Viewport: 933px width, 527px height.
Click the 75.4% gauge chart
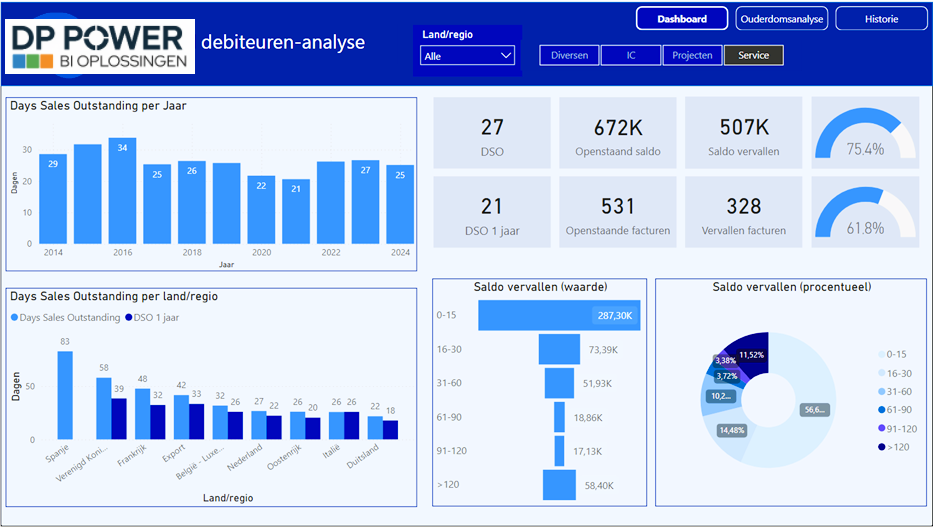tap(865, 134)
